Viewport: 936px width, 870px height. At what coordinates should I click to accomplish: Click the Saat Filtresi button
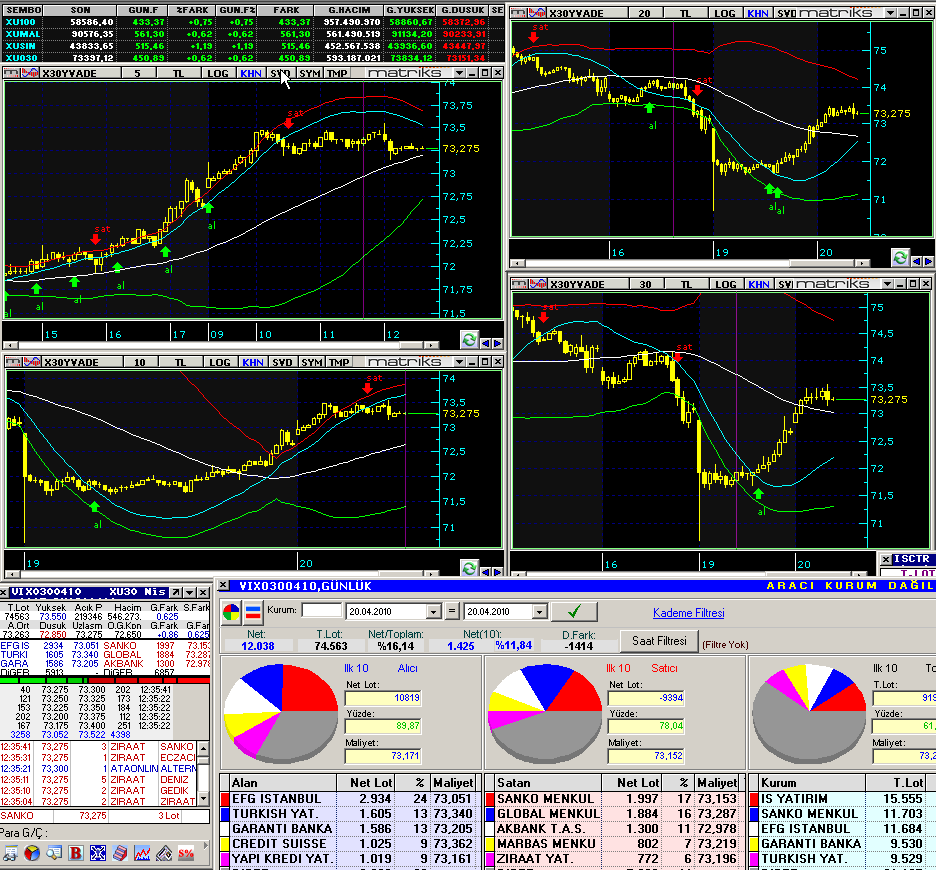pyautogui.click(x=659, y=641)
